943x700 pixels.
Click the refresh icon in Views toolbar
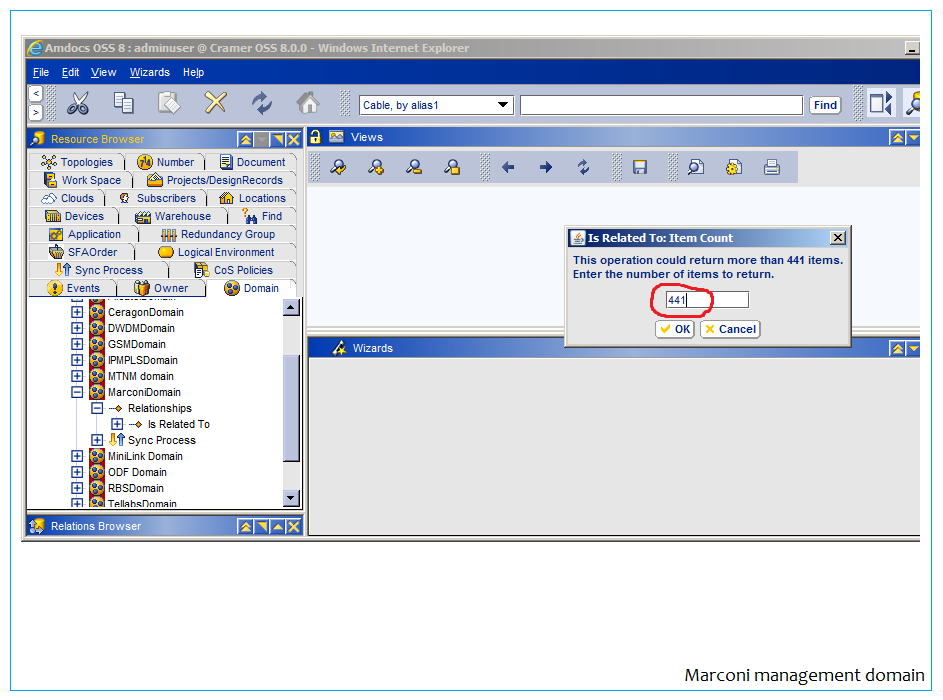coord(583,167)
